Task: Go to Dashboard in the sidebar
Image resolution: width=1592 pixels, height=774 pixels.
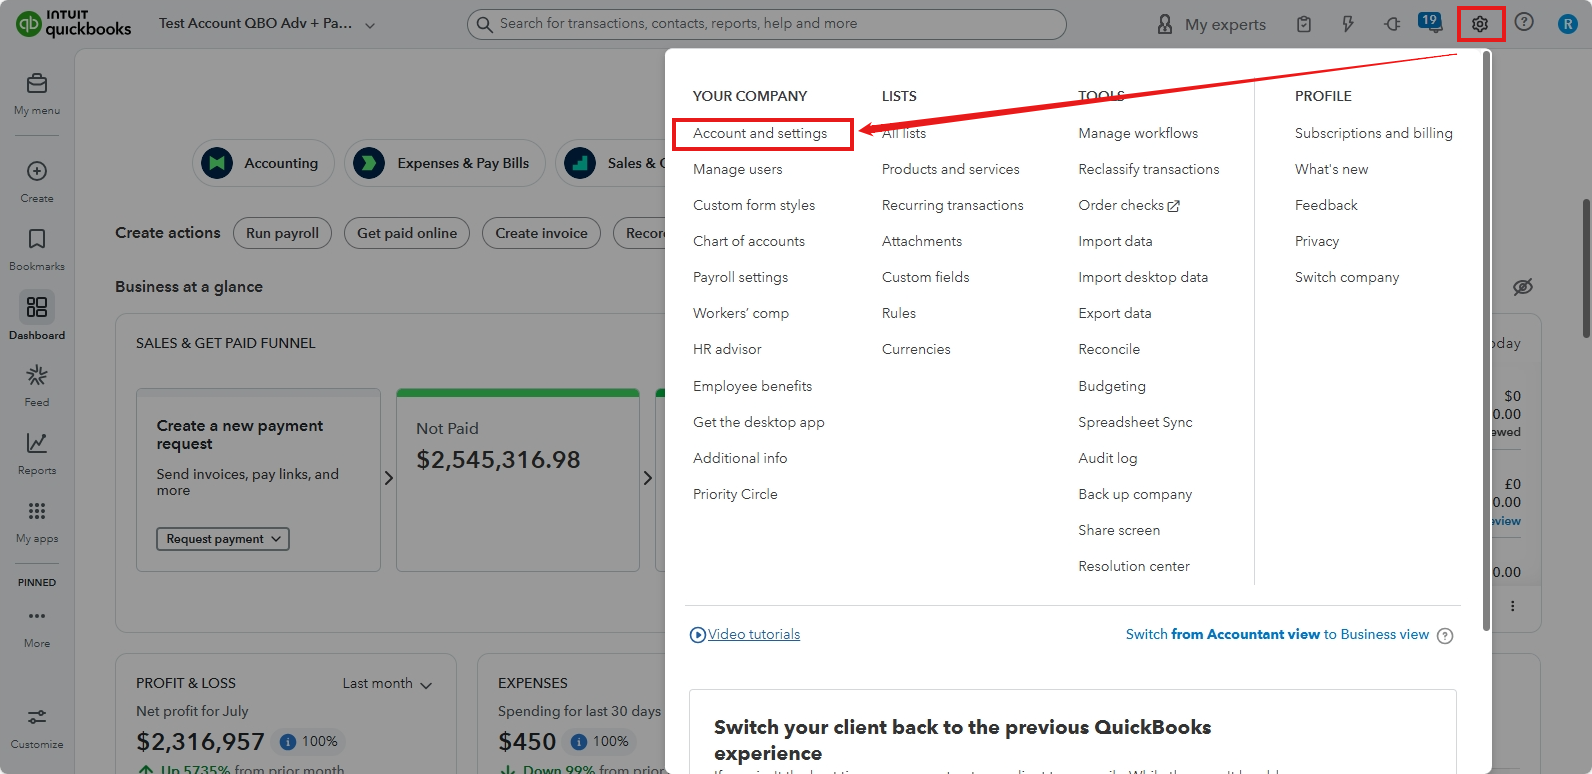Action: click(x=37, y=317)
